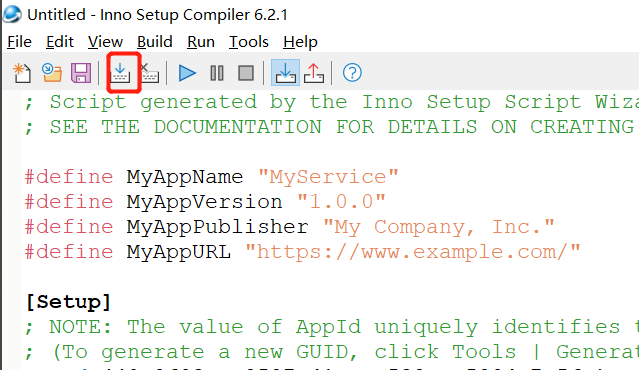Open the Run menu
The image size is (639, 370).
201,42
